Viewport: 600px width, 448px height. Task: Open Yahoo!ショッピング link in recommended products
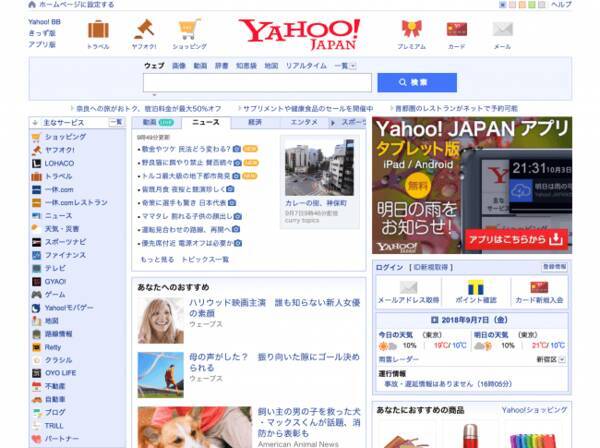(x=534, y=410)
